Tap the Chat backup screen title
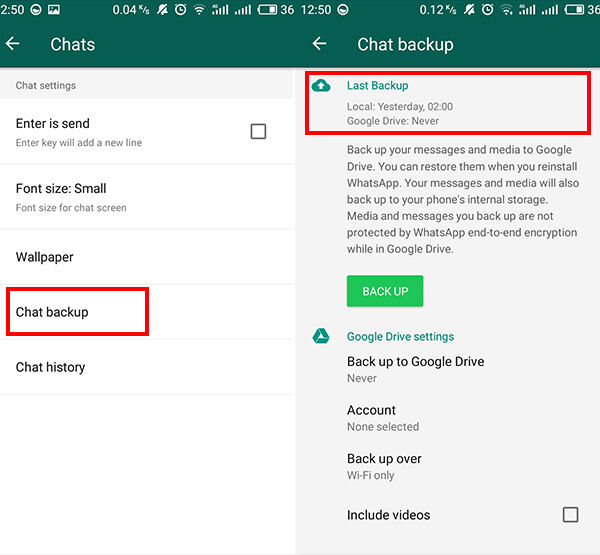 405,44
